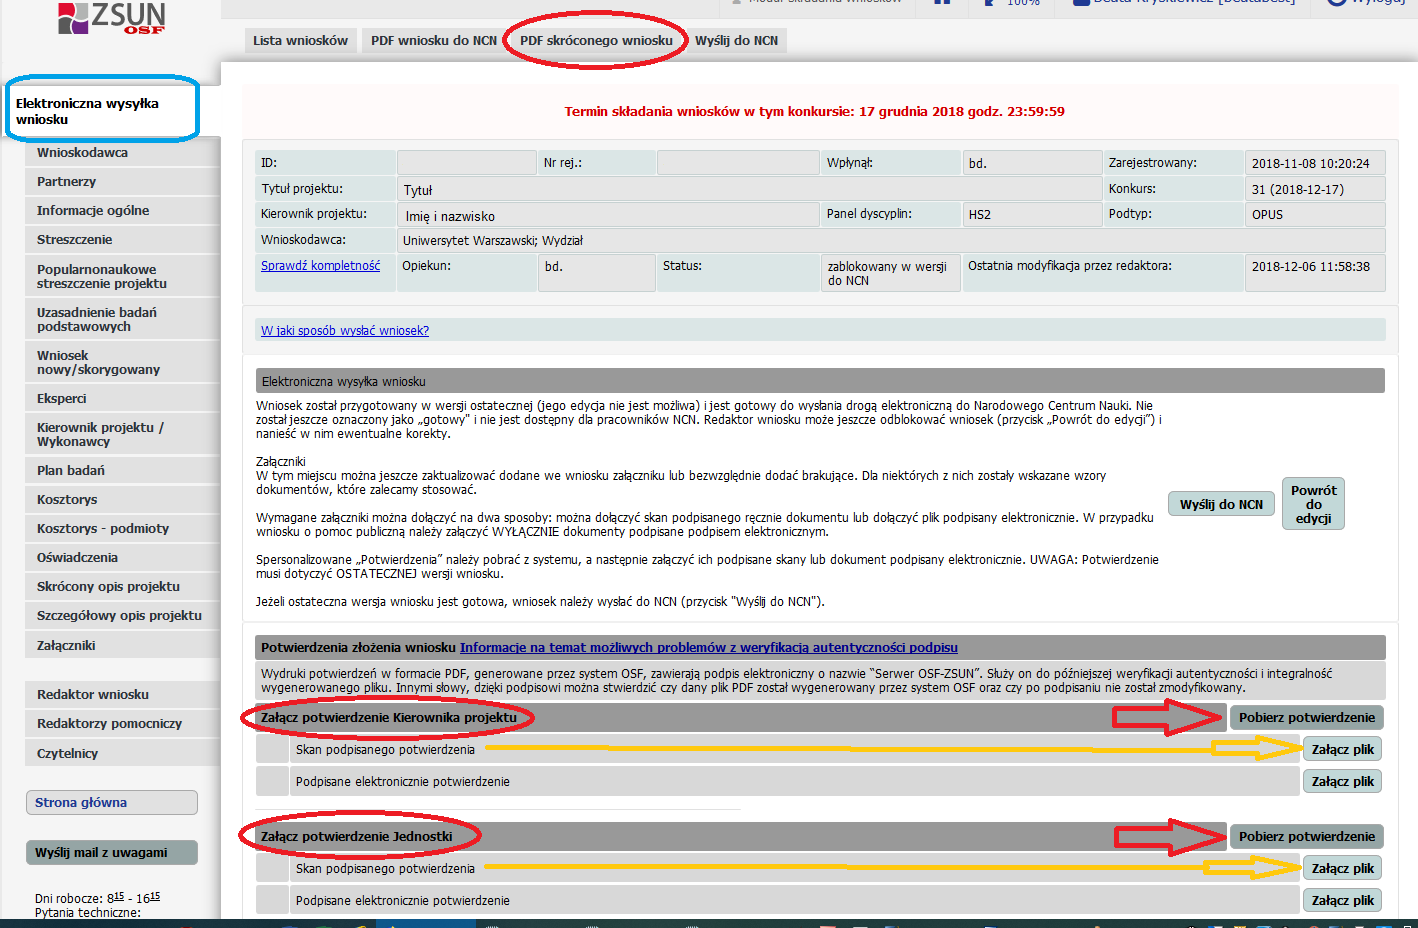The width and height of the screenshot is (1418, 928).
Task: Click the Sprawdź kompletność link
Action: pyautogui.click(x=320, y=266)
